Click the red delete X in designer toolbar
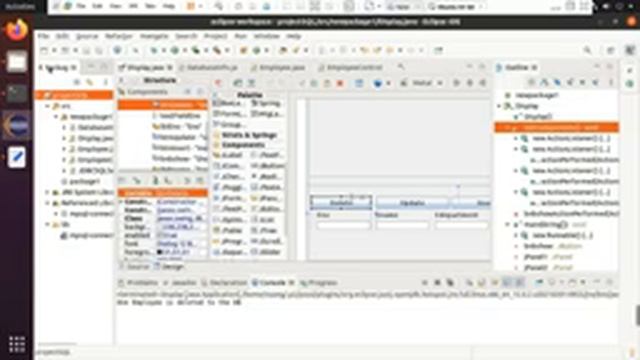Screen dimensions: 640x360 [340, 83]
